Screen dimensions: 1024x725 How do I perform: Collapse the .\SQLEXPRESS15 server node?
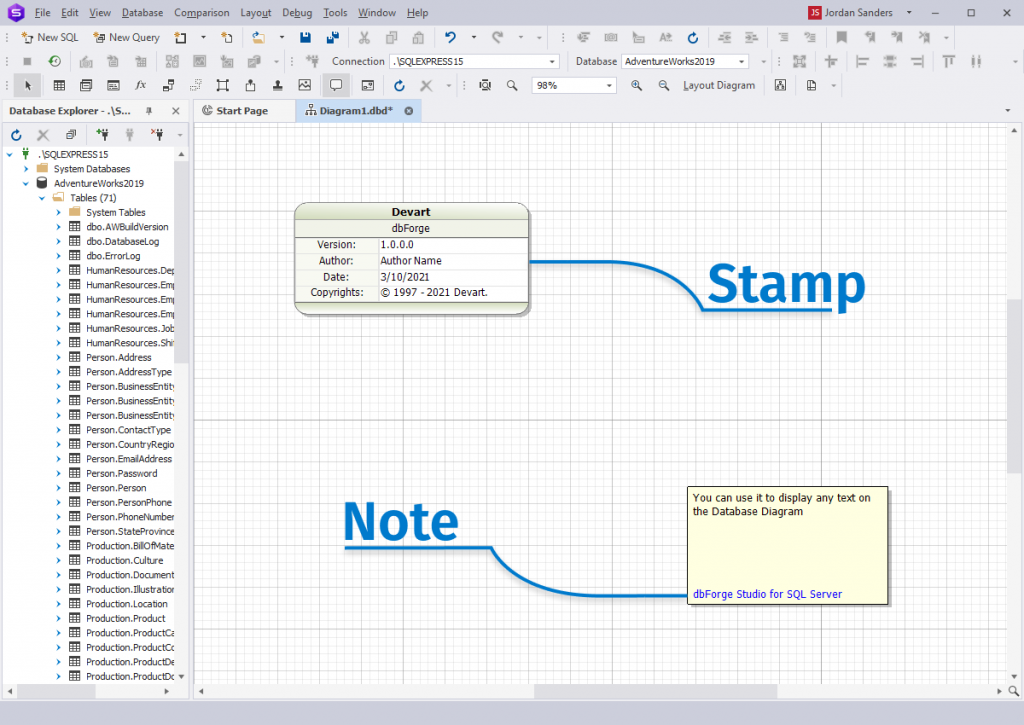[10, 155]
